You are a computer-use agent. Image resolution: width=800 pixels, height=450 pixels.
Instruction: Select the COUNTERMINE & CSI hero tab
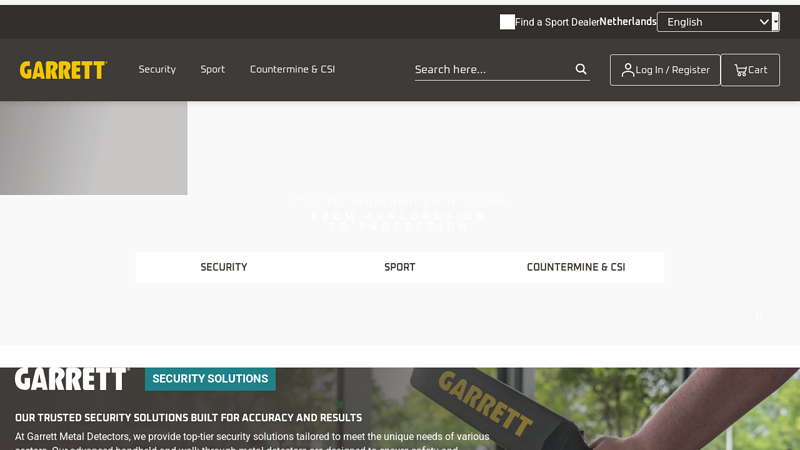point(576,267)
